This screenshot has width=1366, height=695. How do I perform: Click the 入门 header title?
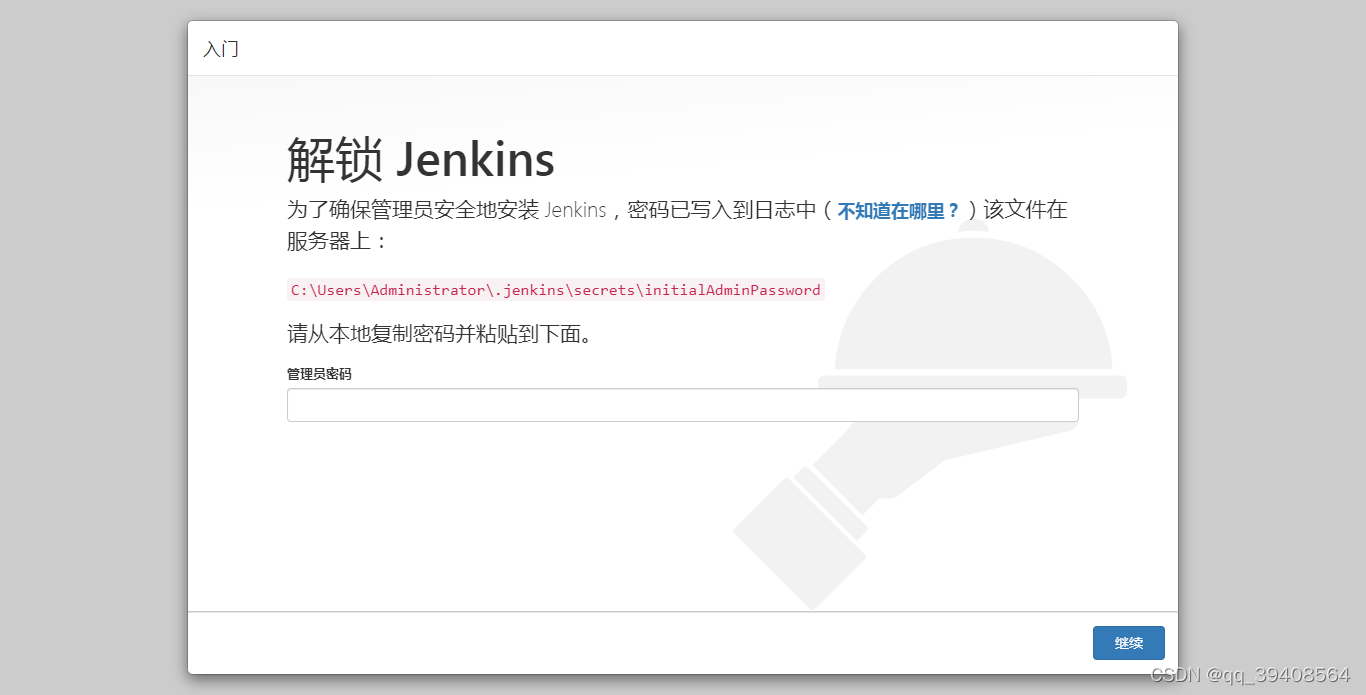(221, 49)
